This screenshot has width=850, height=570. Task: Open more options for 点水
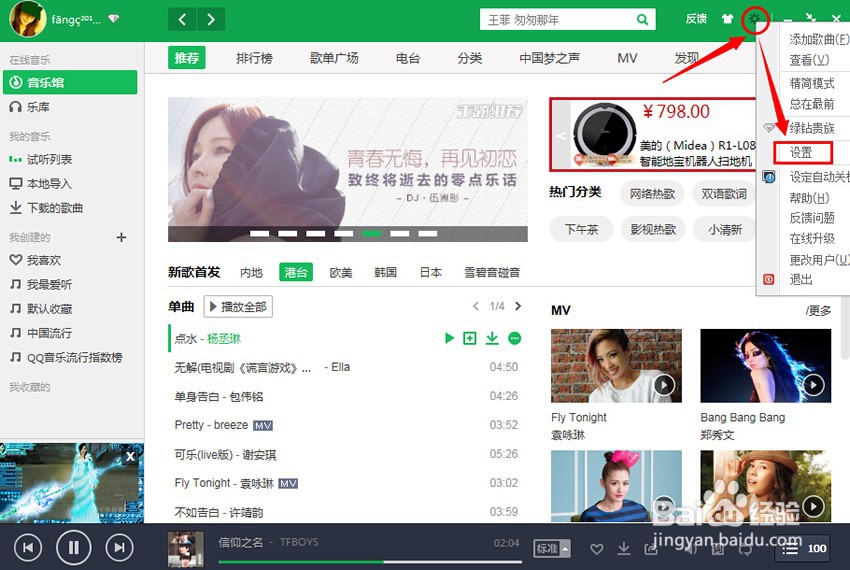click(514, 338)
